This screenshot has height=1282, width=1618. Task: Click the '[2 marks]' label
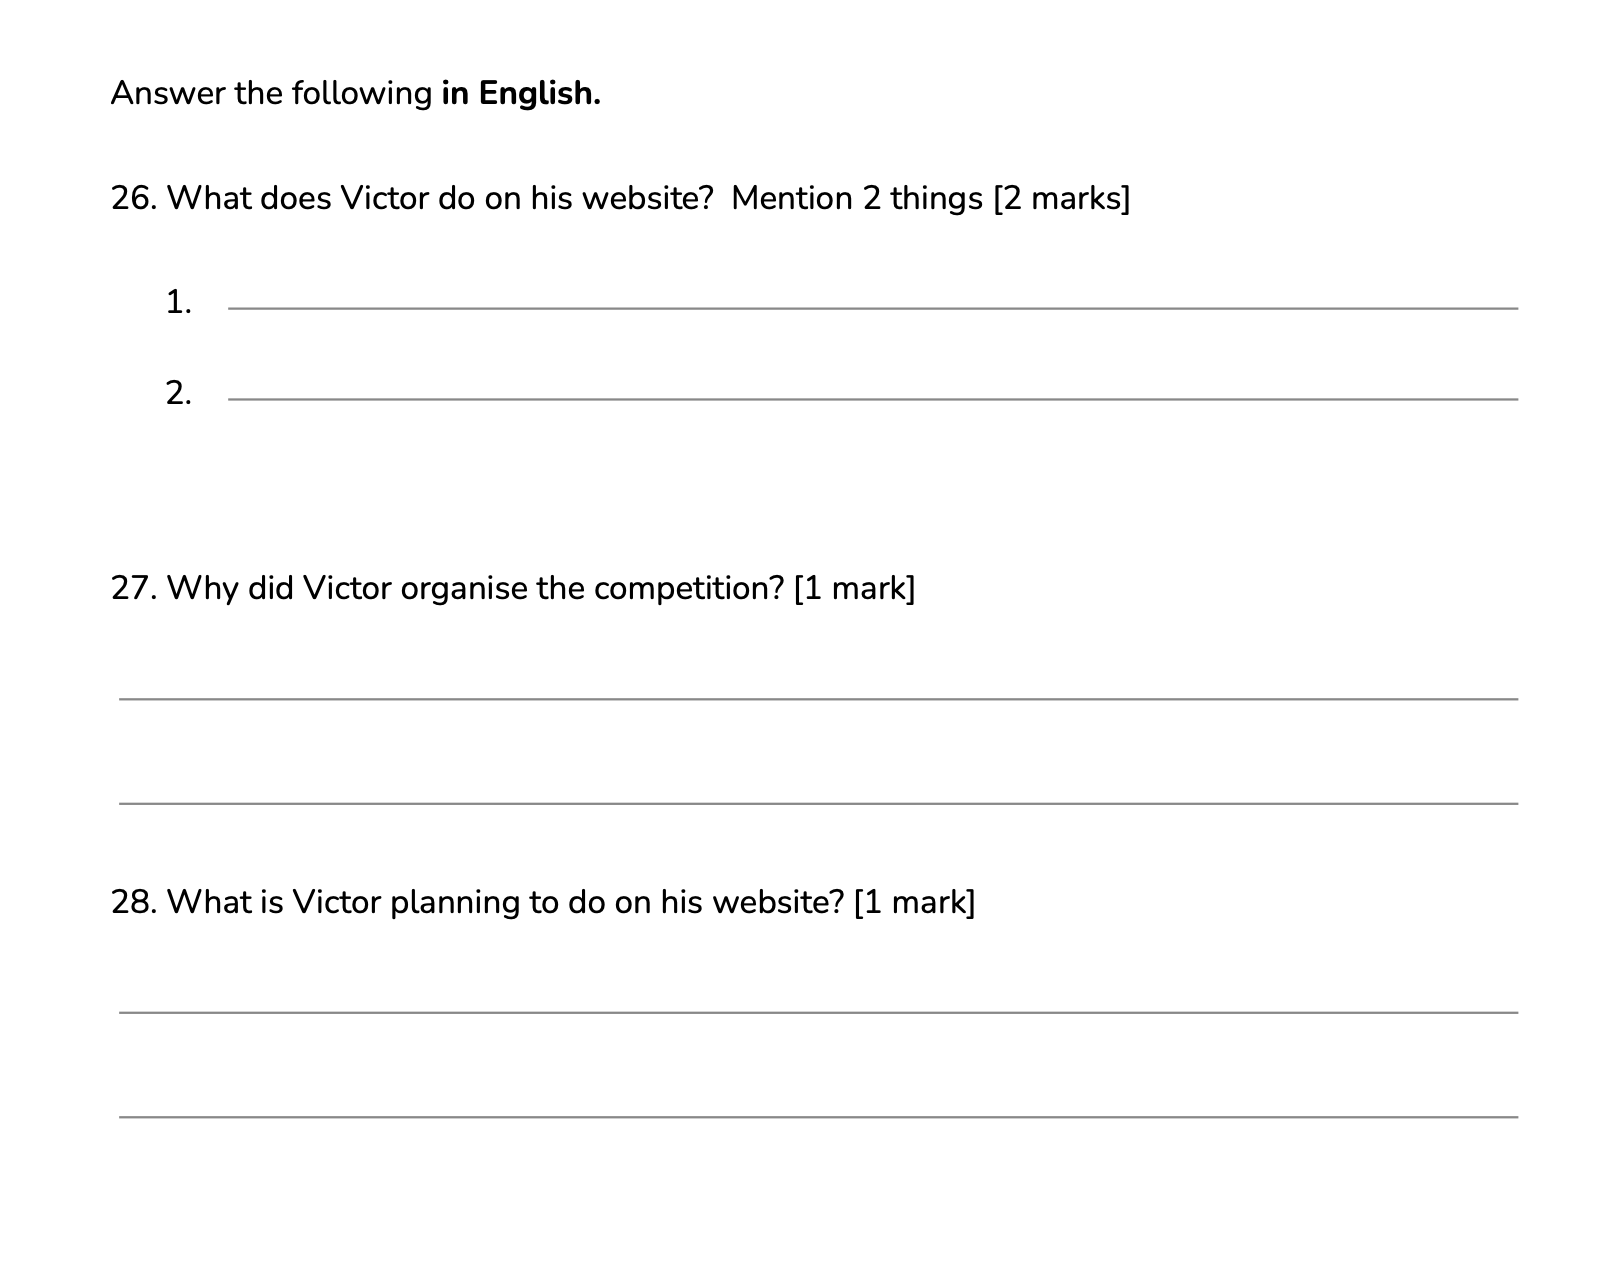(1061, 198)
